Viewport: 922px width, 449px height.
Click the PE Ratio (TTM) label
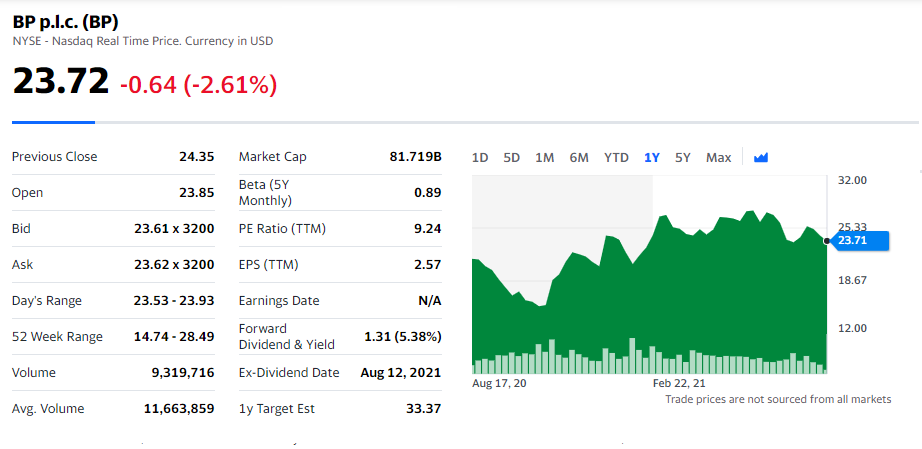pos(282,229)
